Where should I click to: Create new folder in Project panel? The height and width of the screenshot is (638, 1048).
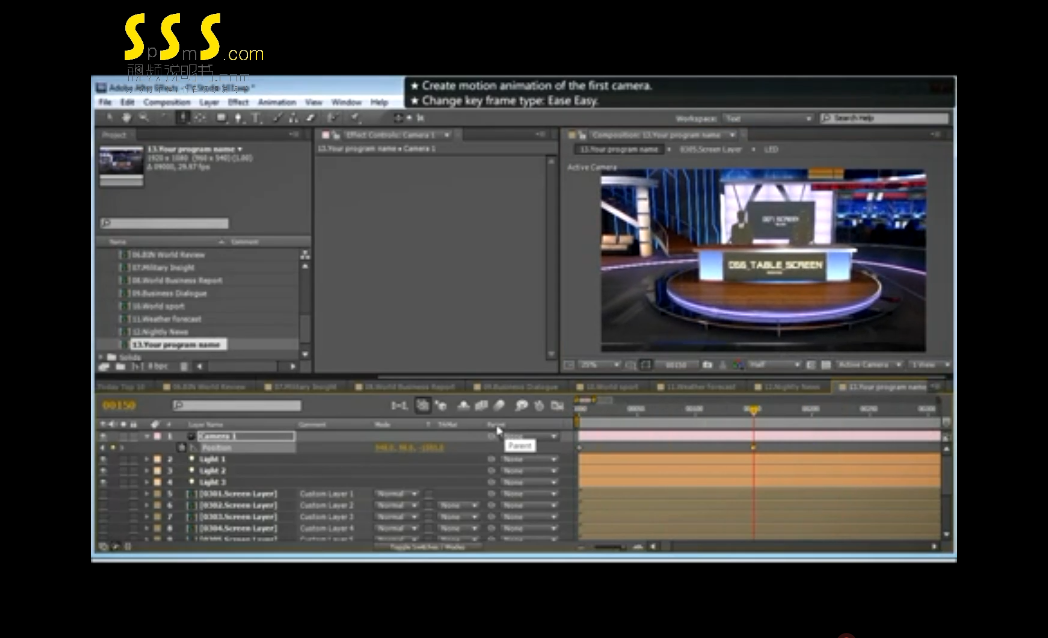pos(120,366)
